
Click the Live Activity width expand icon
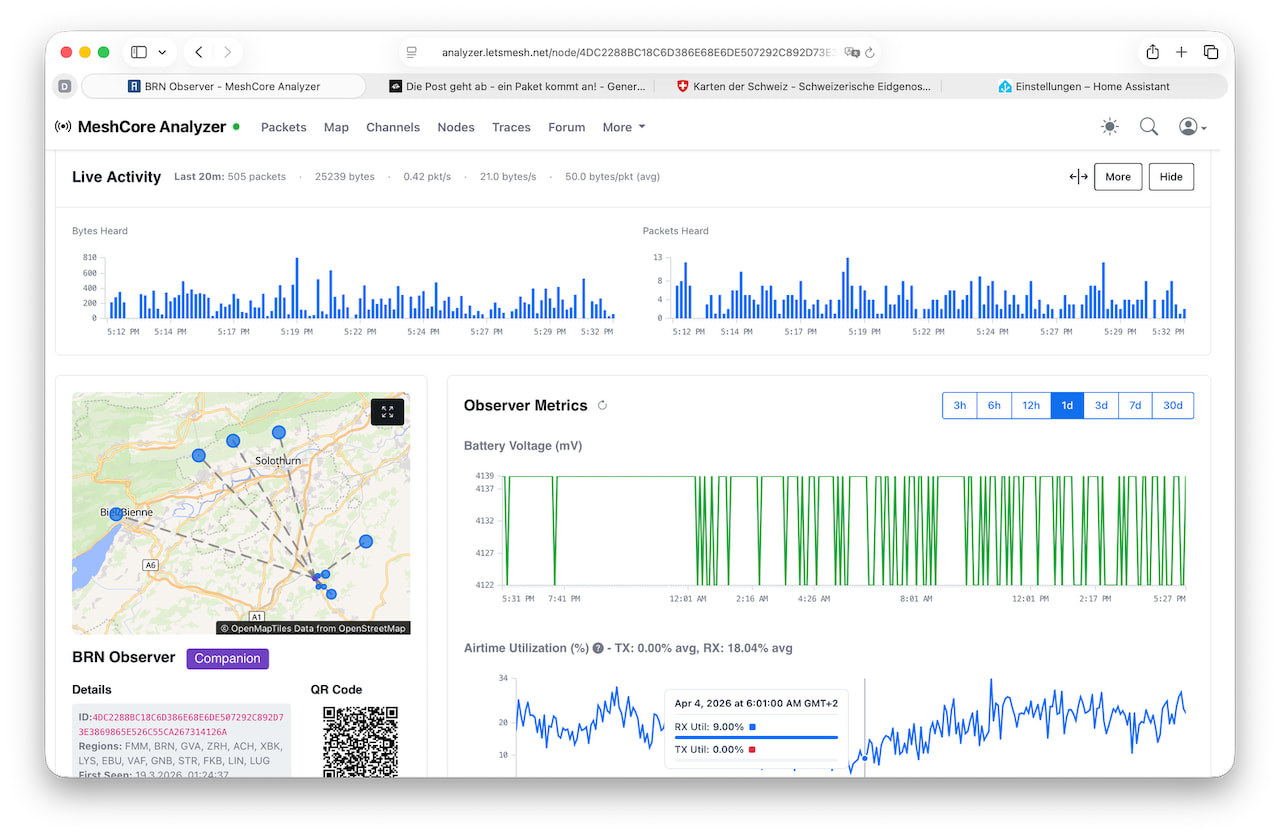(1078, 177)
